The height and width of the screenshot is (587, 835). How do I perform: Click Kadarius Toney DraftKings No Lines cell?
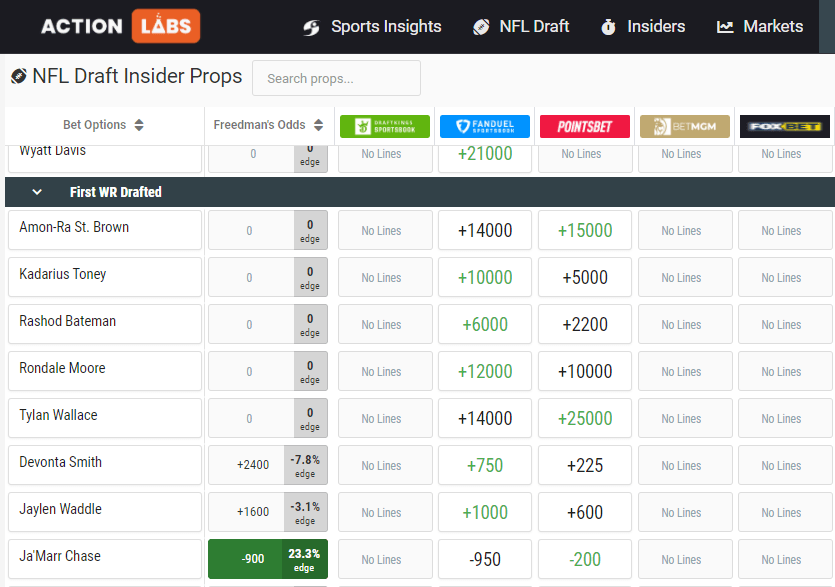coord(385,277)
